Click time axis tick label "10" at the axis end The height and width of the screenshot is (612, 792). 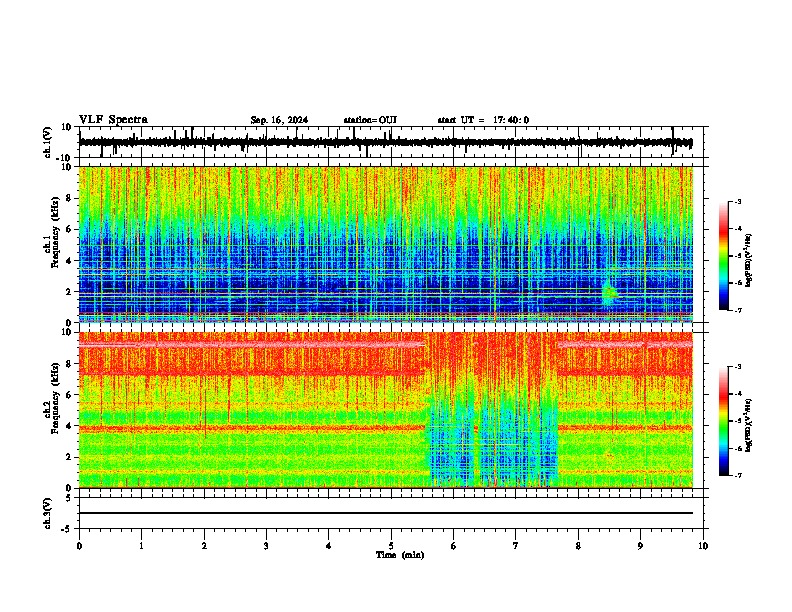click(x=703, y=546)
